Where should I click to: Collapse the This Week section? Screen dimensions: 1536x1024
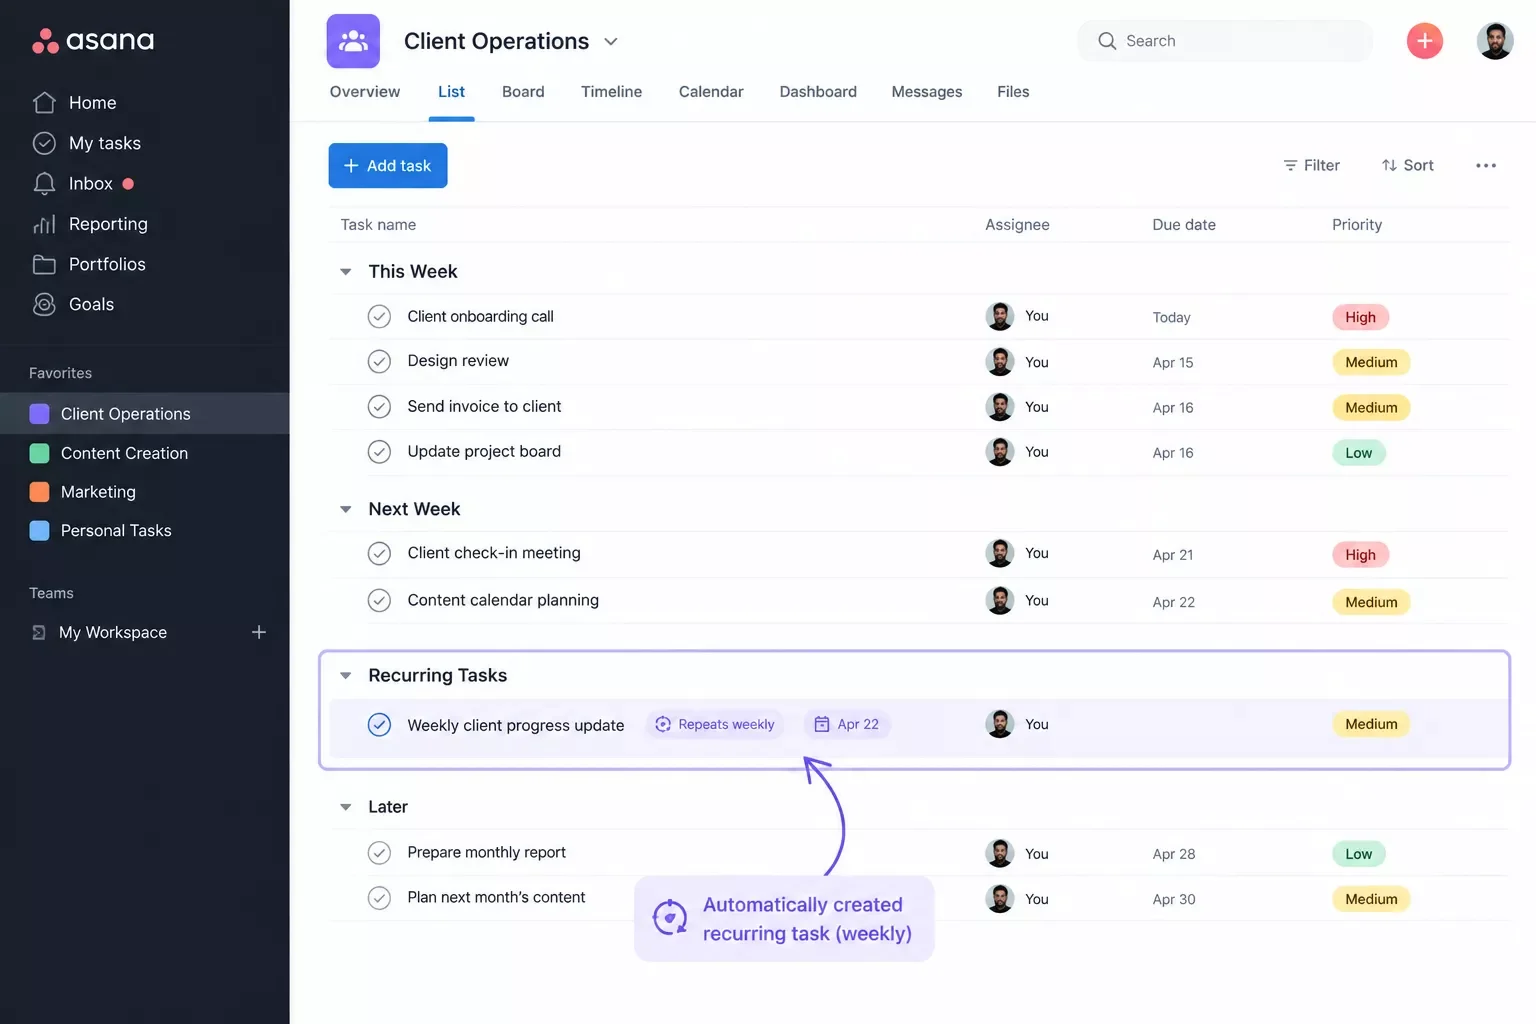click(346, 272)
